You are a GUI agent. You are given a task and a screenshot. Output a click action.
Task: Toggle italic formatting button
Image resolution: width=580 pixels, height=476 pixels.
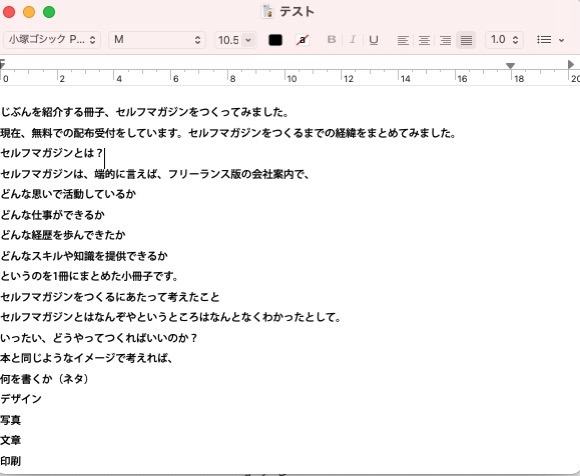(353, 40)
